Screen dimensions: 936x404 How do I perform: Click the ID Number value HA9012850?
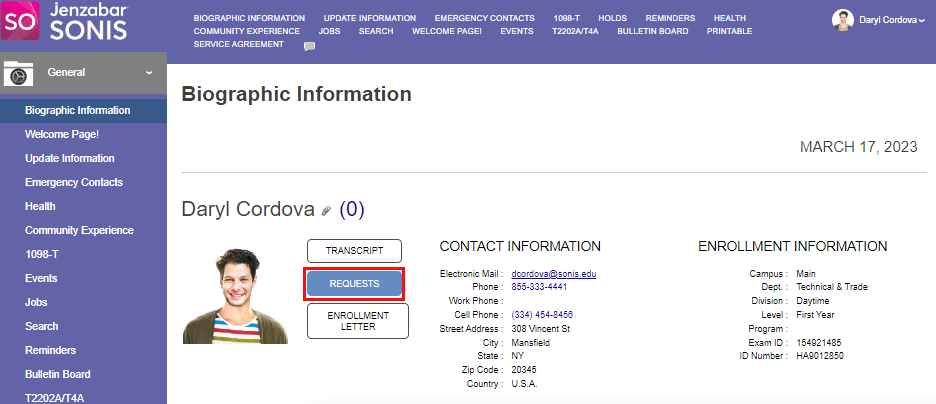(x=820, y=356)
